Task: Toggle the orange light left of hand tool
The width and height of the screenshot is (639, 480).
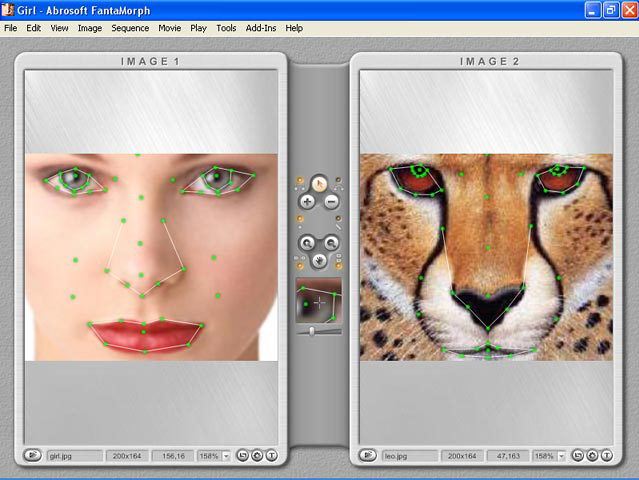Action: [x=299, y=264]
